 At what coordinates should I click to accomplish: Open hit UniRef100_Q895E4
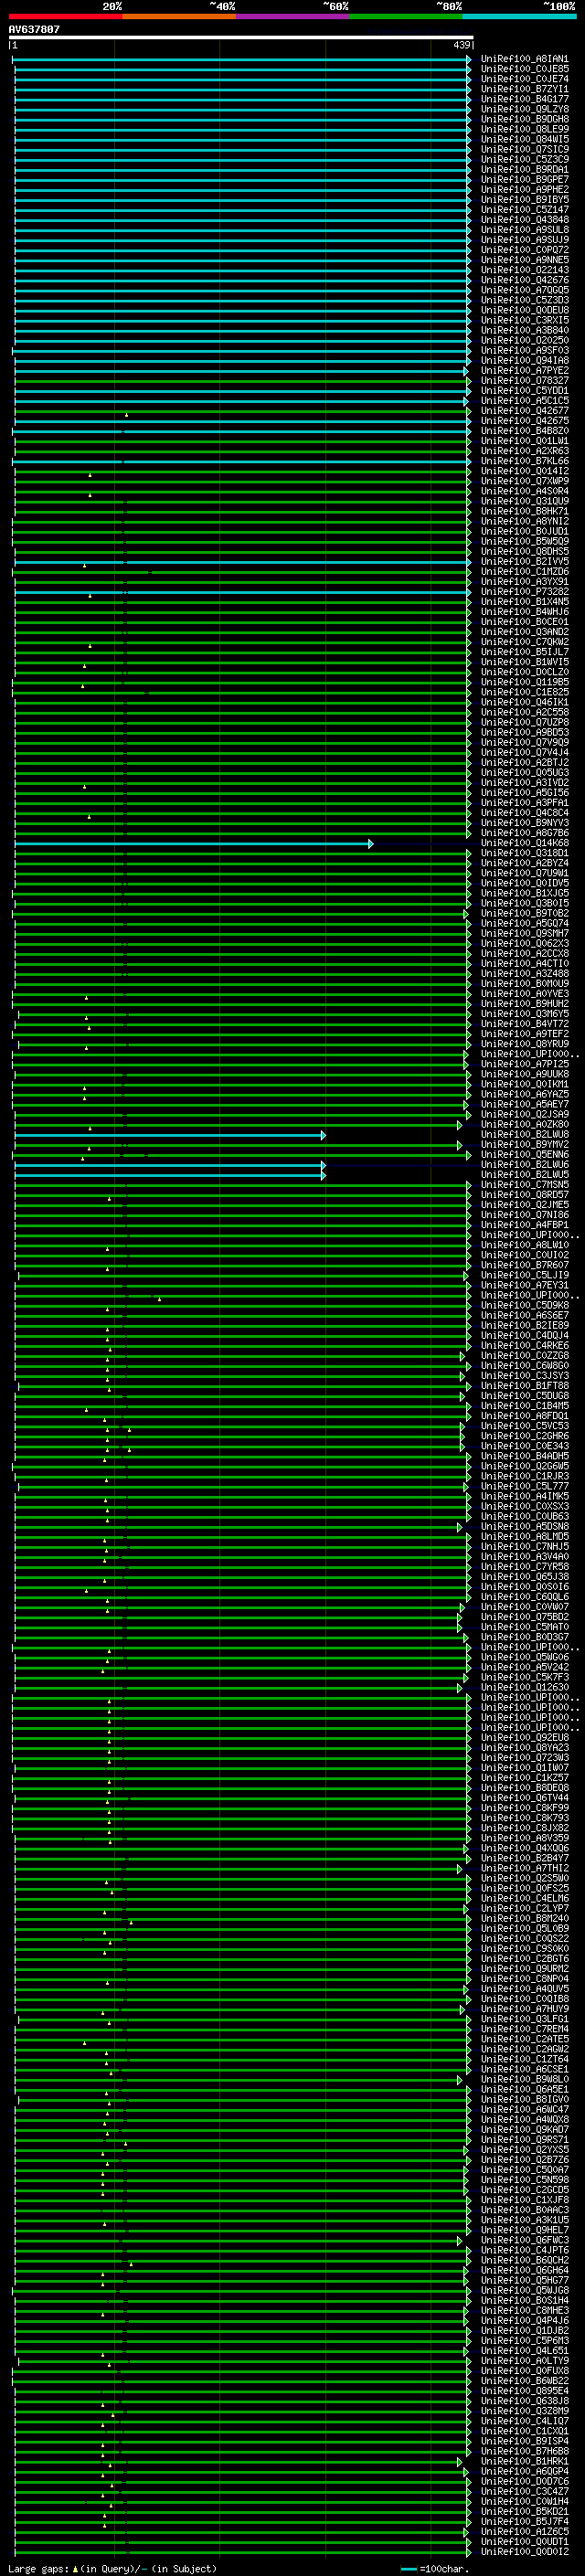click(524, 2391)
